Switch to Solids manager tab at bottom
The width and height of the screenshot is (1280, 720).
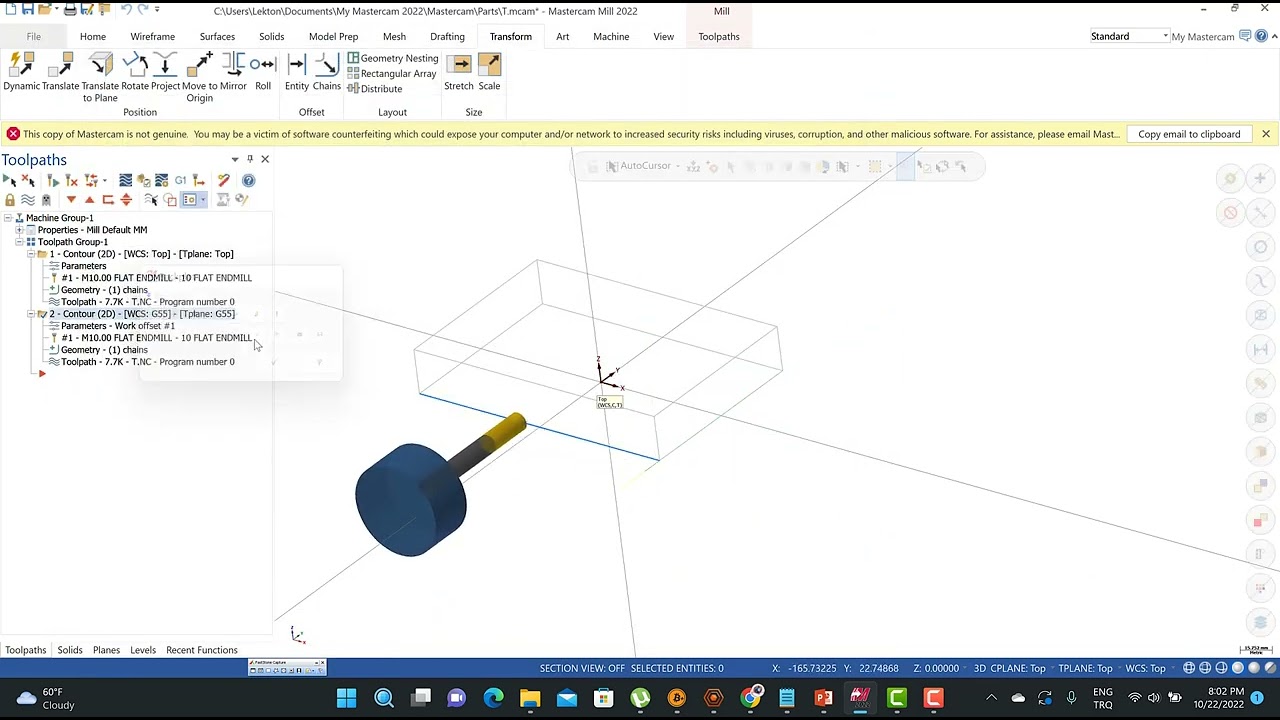(70, 650)
